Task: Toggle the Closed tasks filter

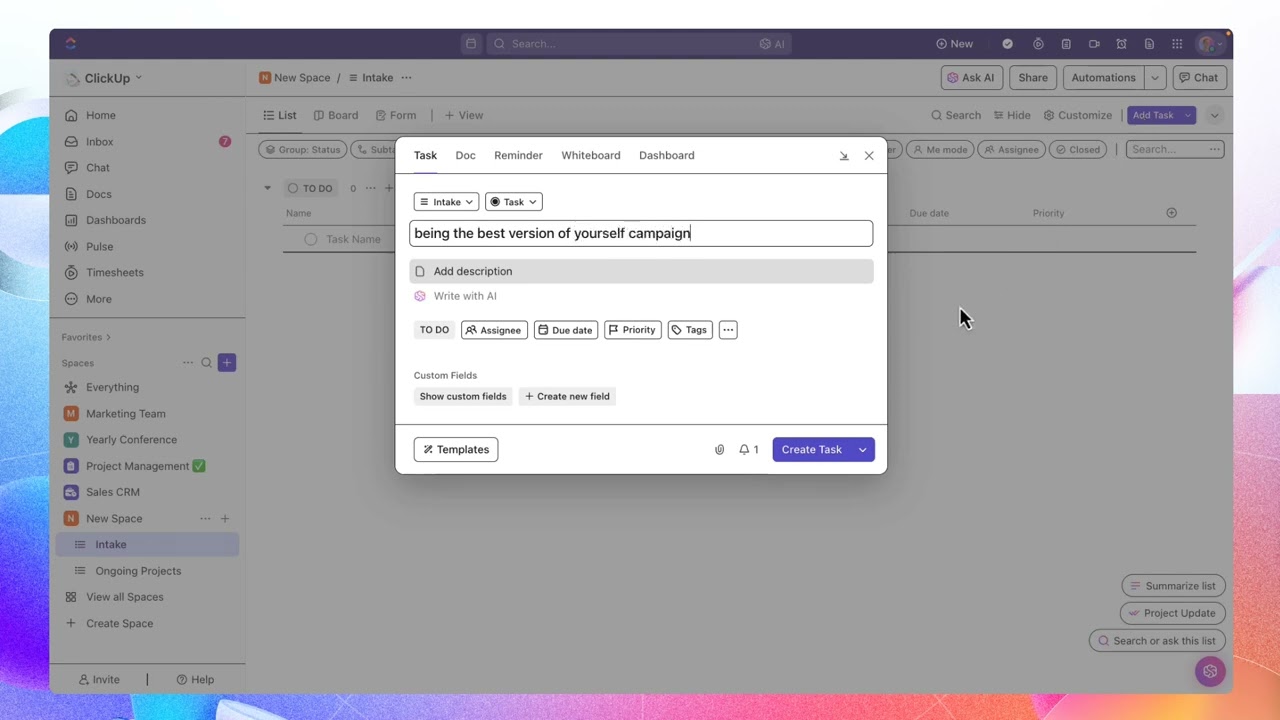Action: pos(1076,150)
